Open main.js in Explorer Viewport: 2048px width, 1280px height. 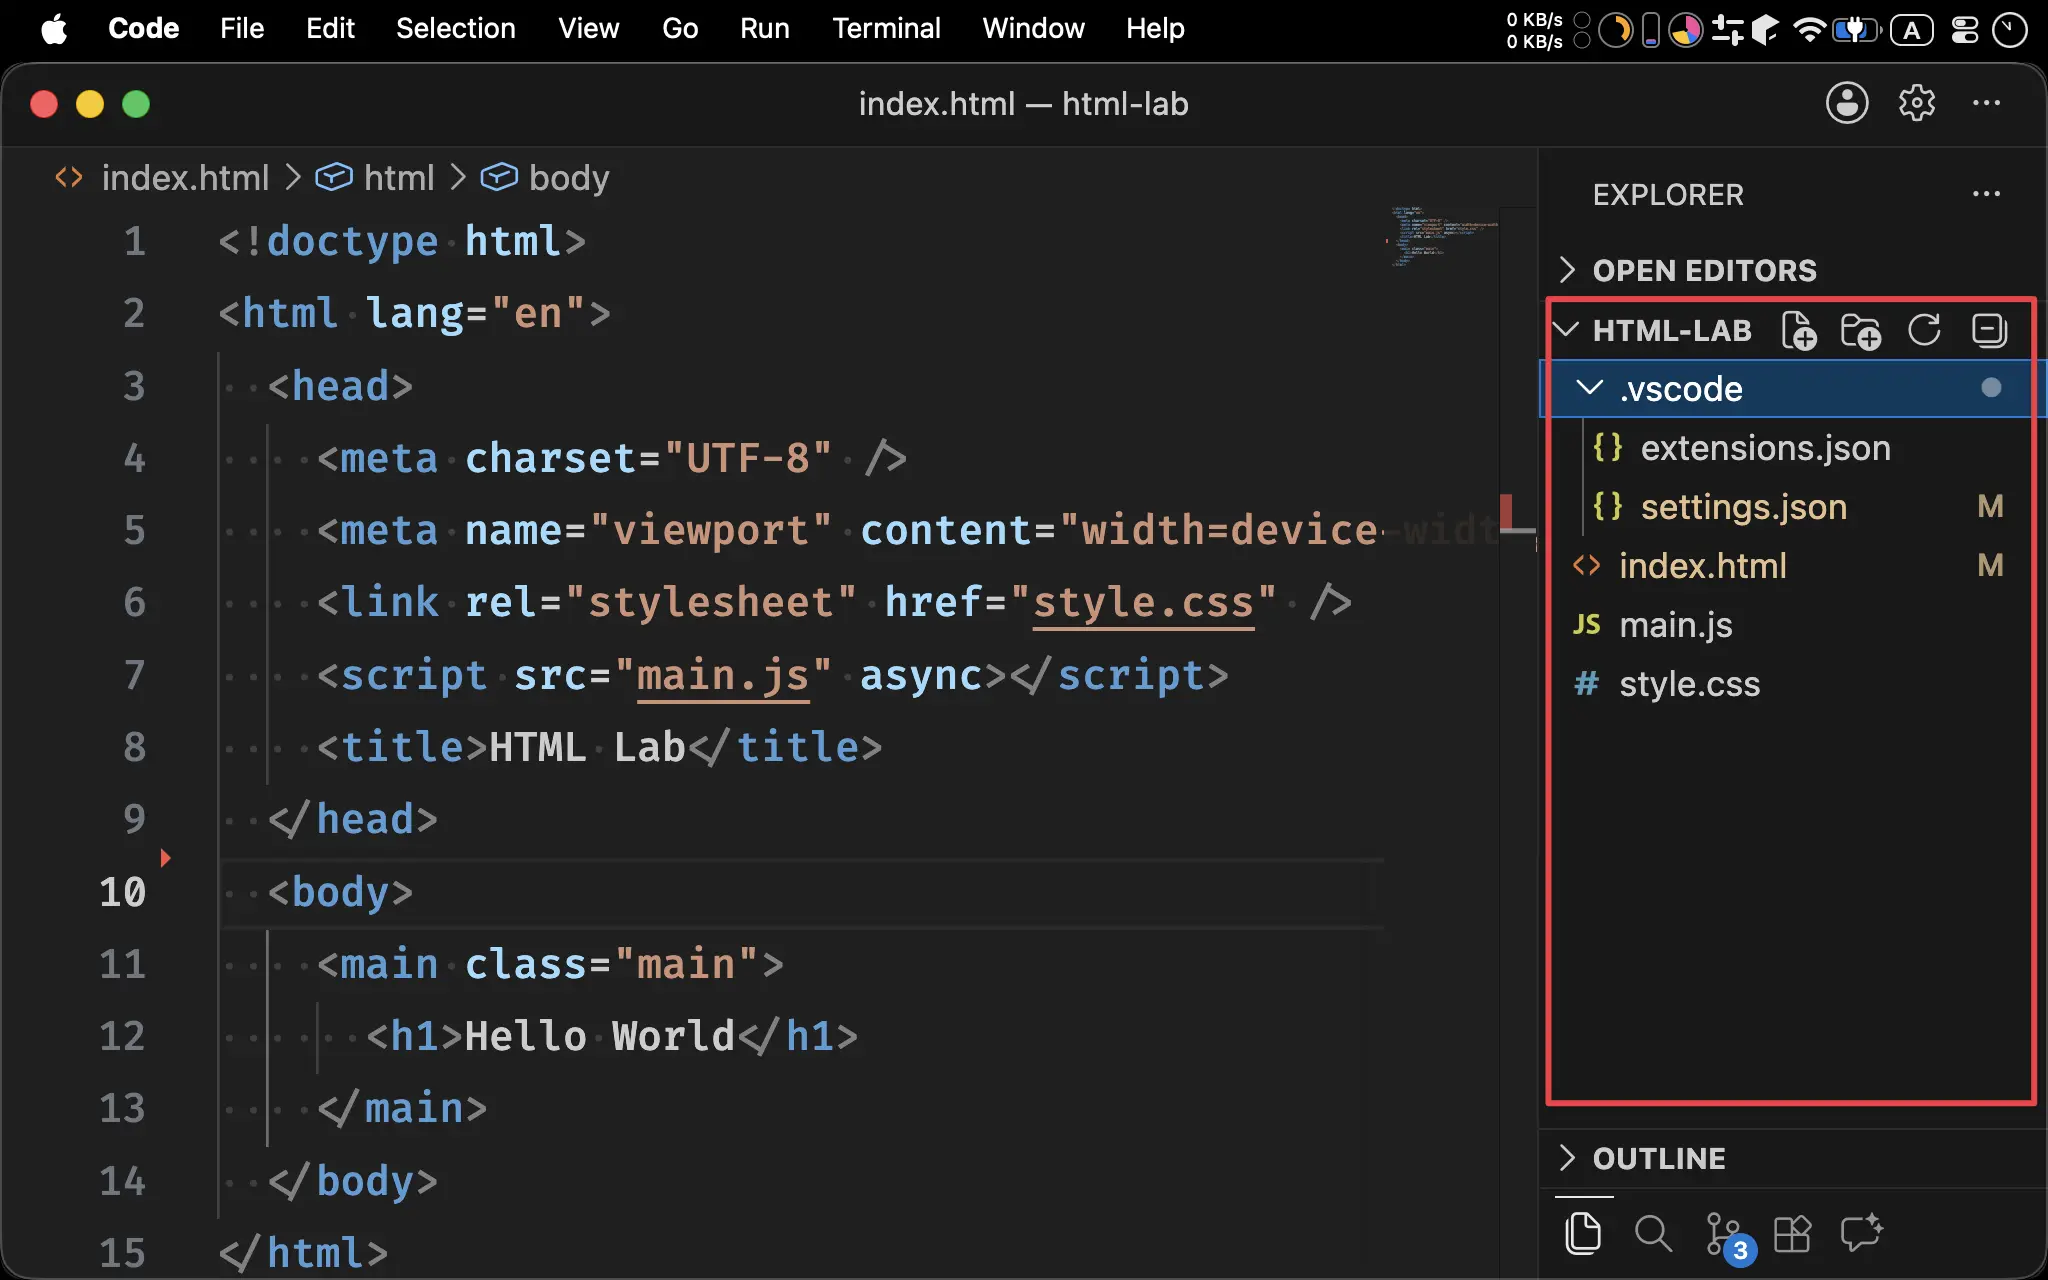coord(1792,625)
